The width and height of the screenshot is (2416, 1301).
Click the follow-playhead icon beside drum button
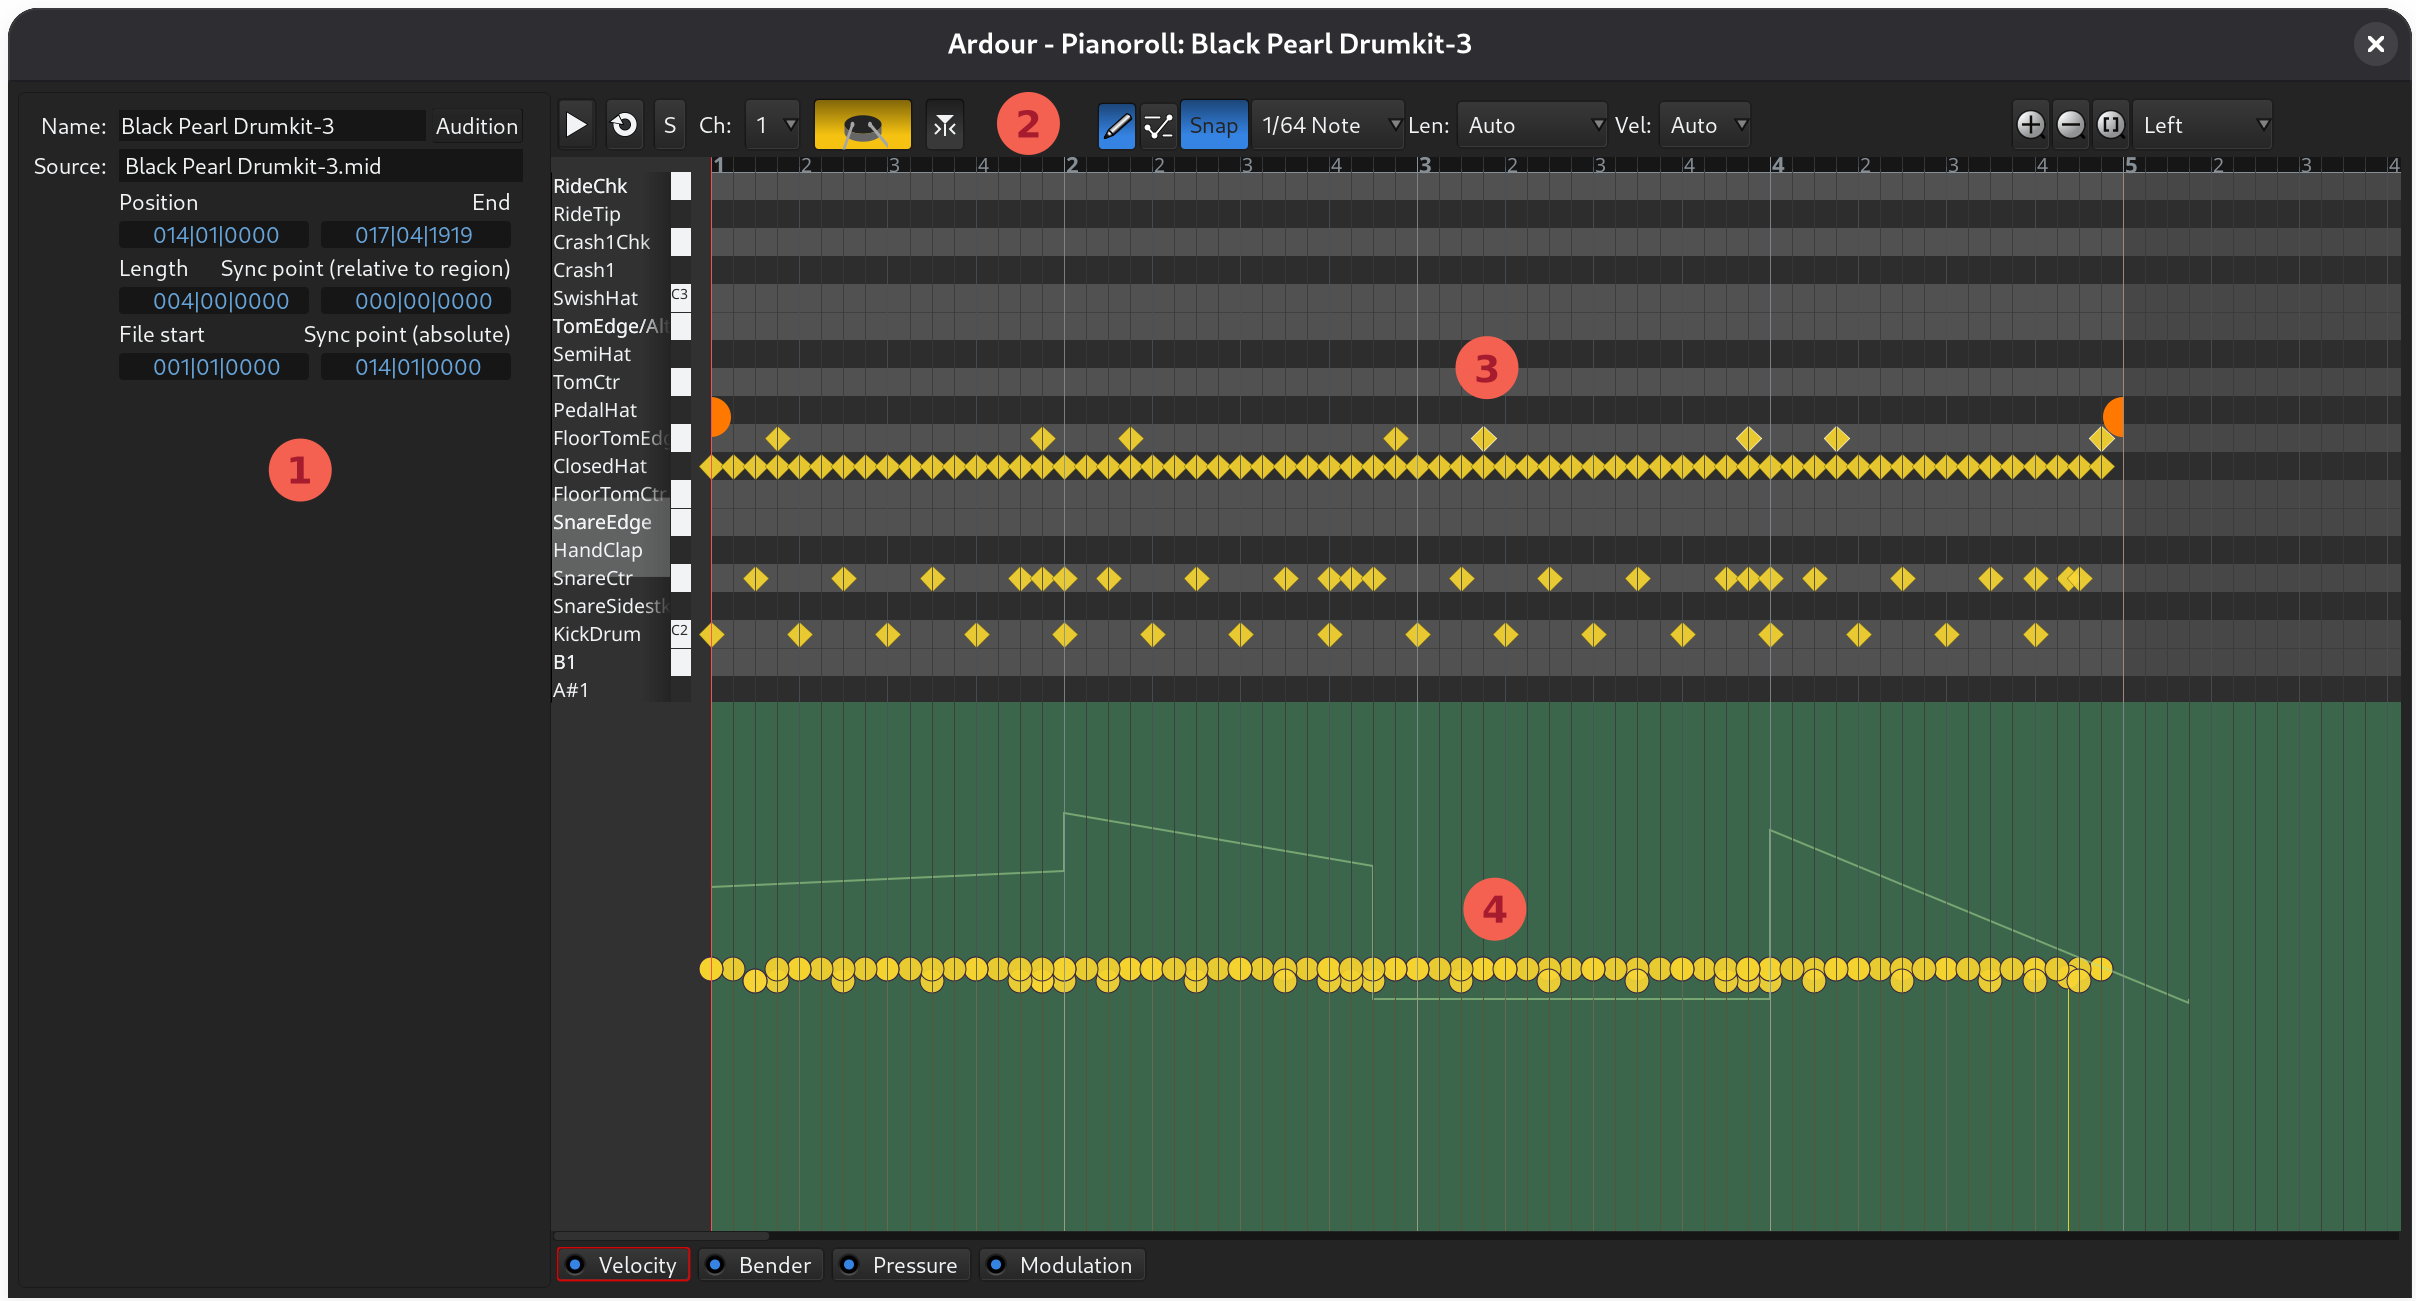tap(944, 125)
